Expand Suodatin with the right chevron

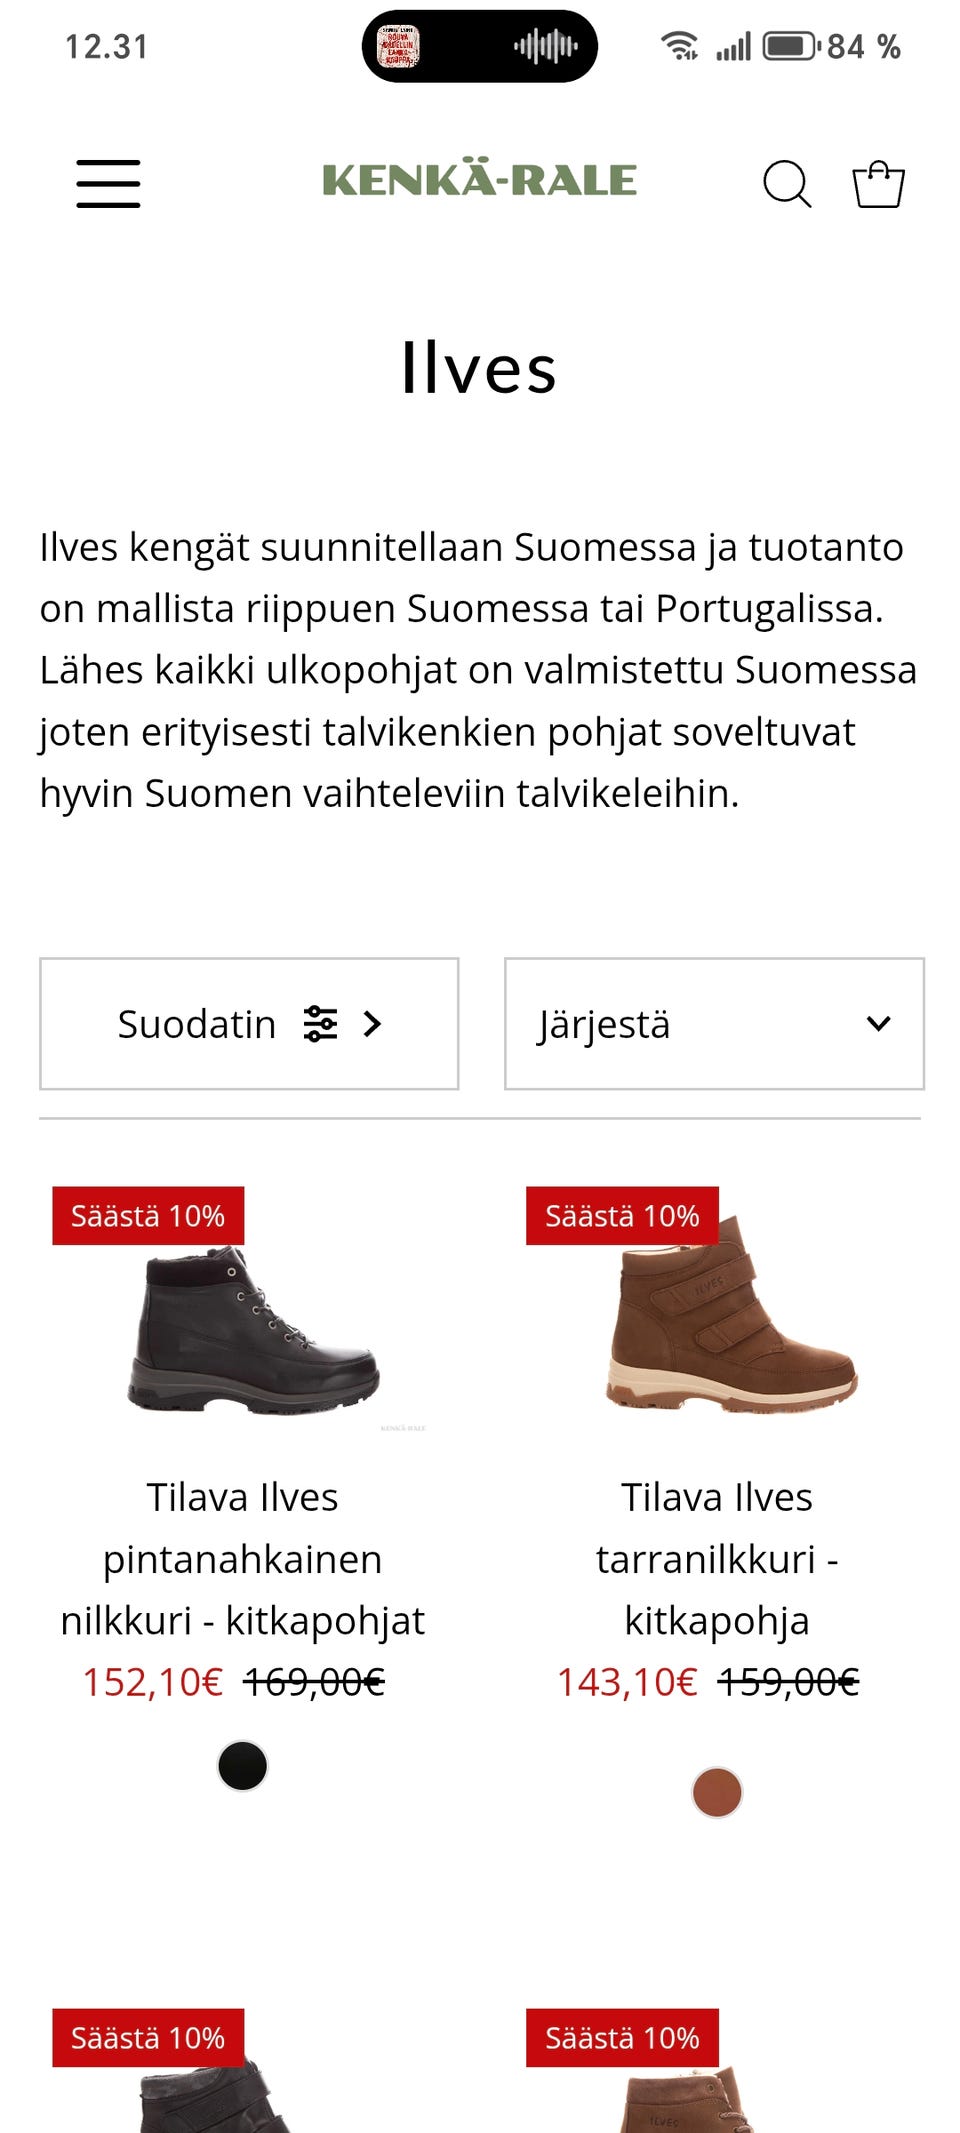point(374,1023)
